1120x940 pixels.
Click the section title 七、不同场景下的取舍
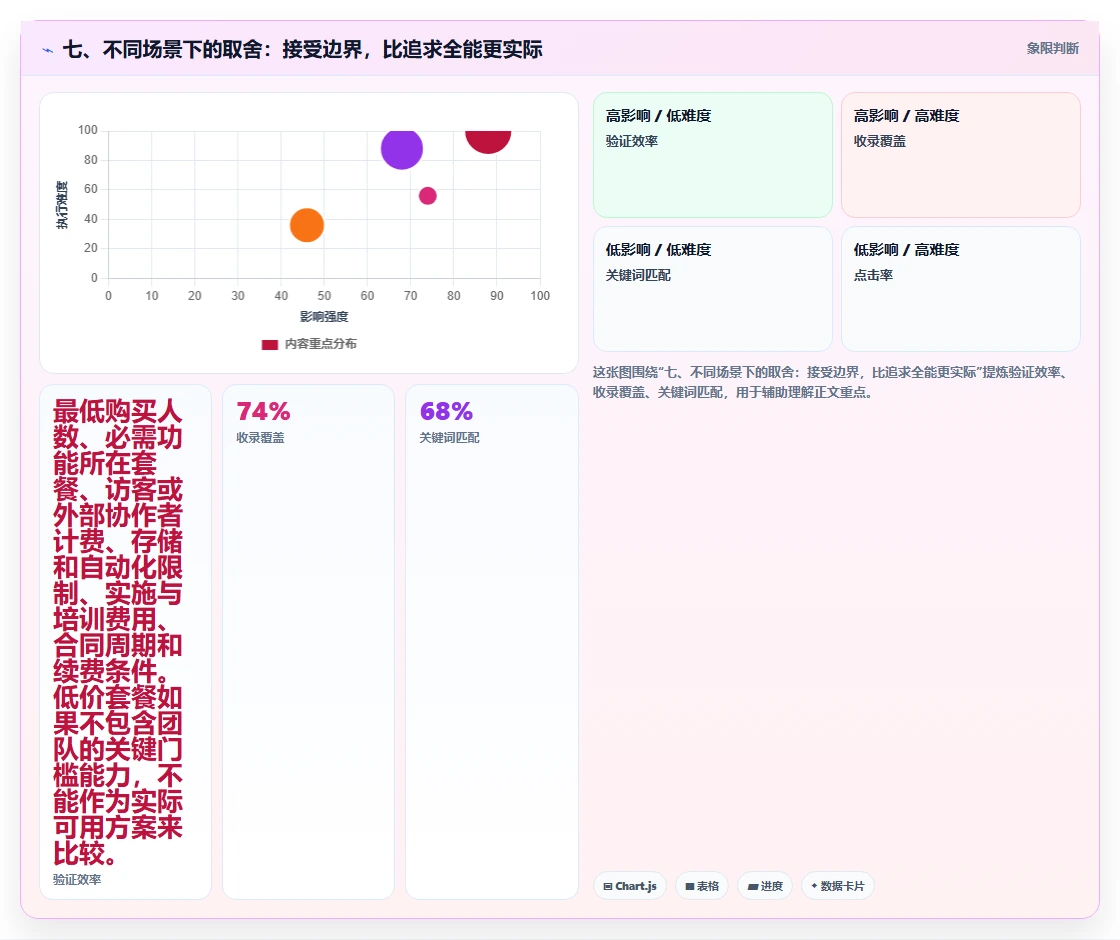(x=302, y=49)
